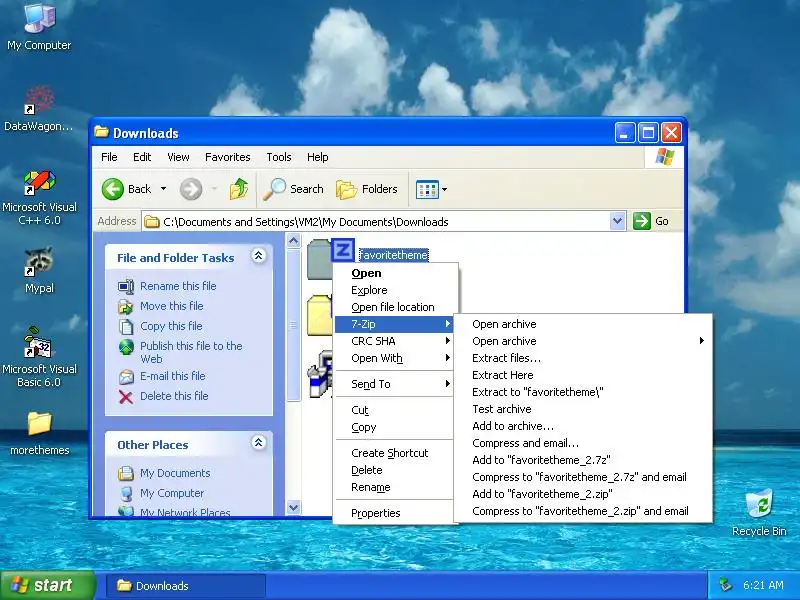Collapse File and Folder Tasks panel
The height and width of the screenshot is (600, 800).
point(259,256)
